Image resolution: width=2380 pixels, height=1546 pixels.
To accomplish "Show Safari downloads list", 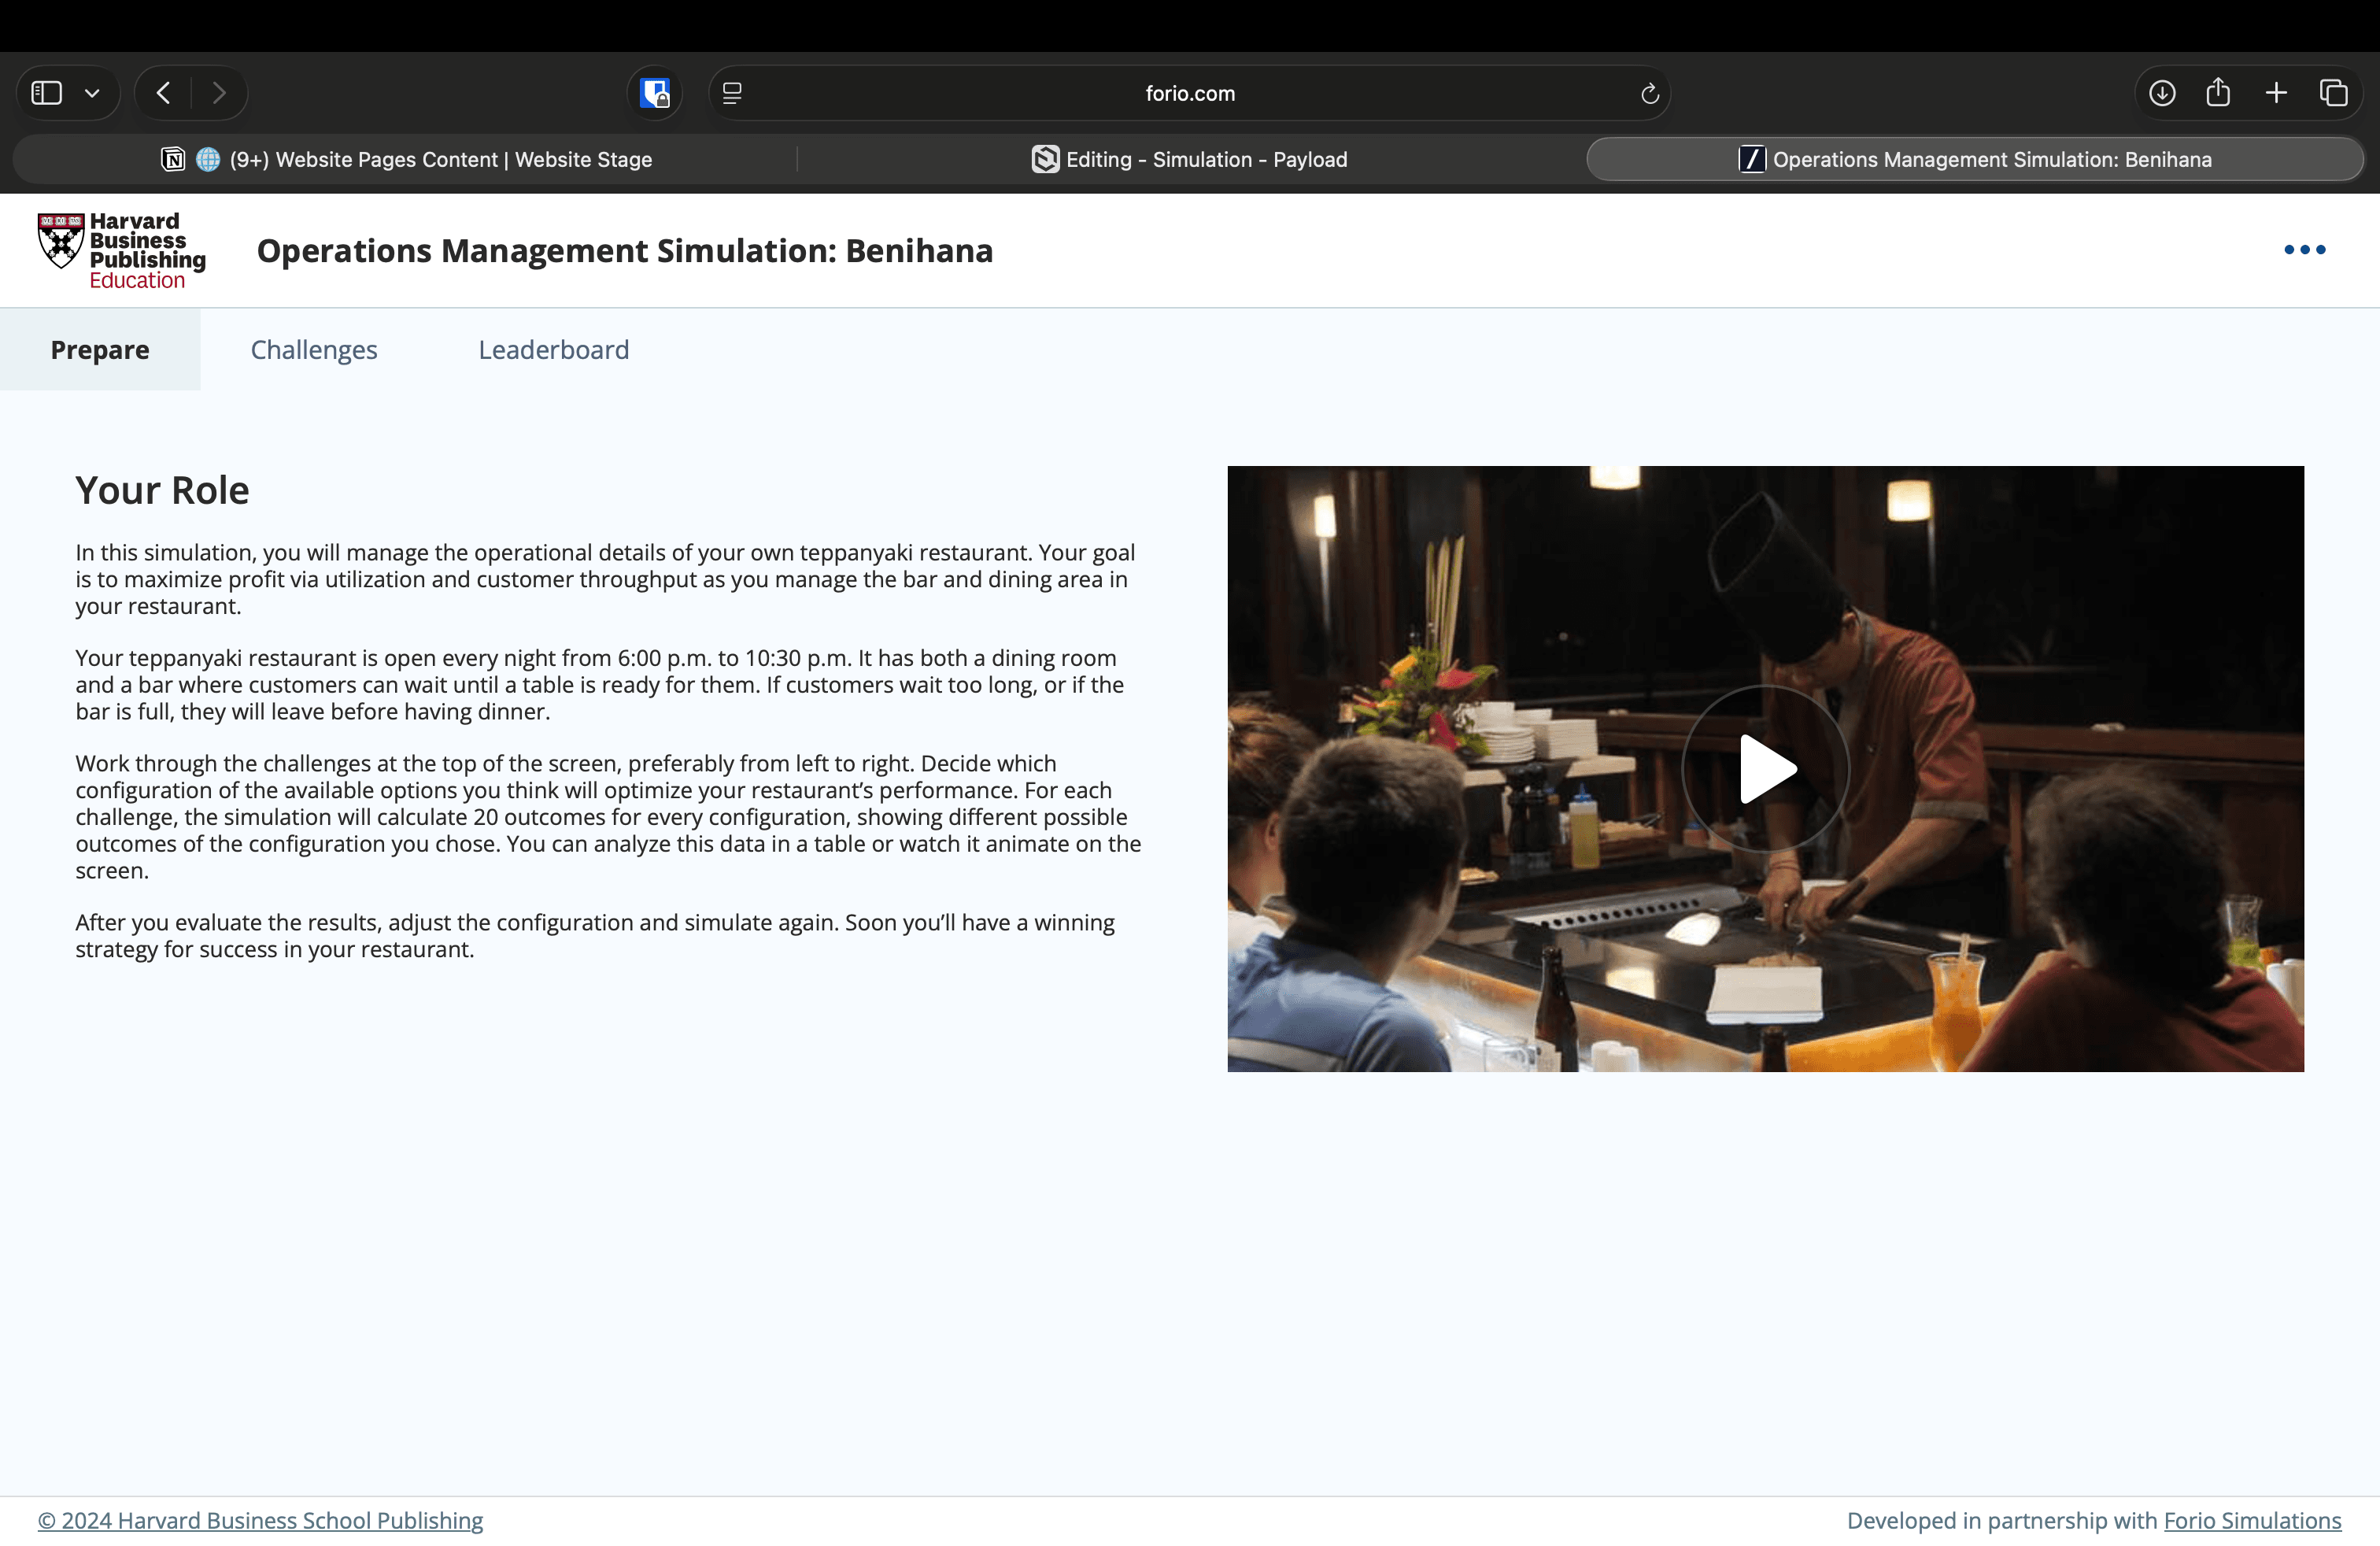I will (x=2161, y=93).
